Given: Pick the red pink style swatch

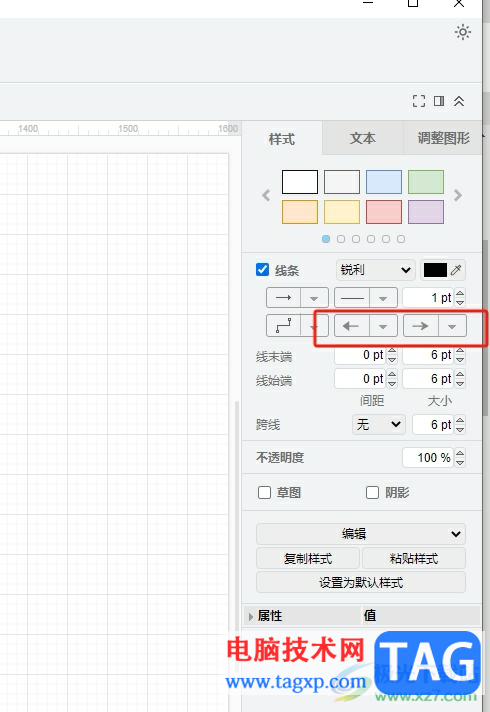Looking at the screenshot, I should tap(384, 212).
